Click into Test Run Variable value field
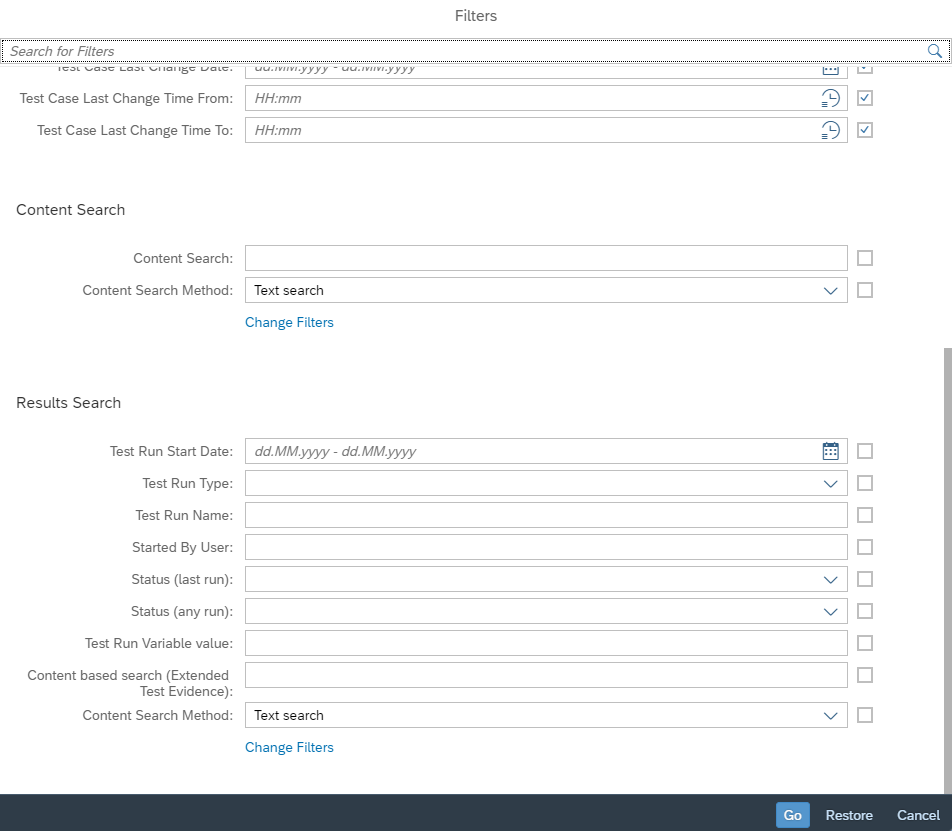 click(x=545, y=643)
